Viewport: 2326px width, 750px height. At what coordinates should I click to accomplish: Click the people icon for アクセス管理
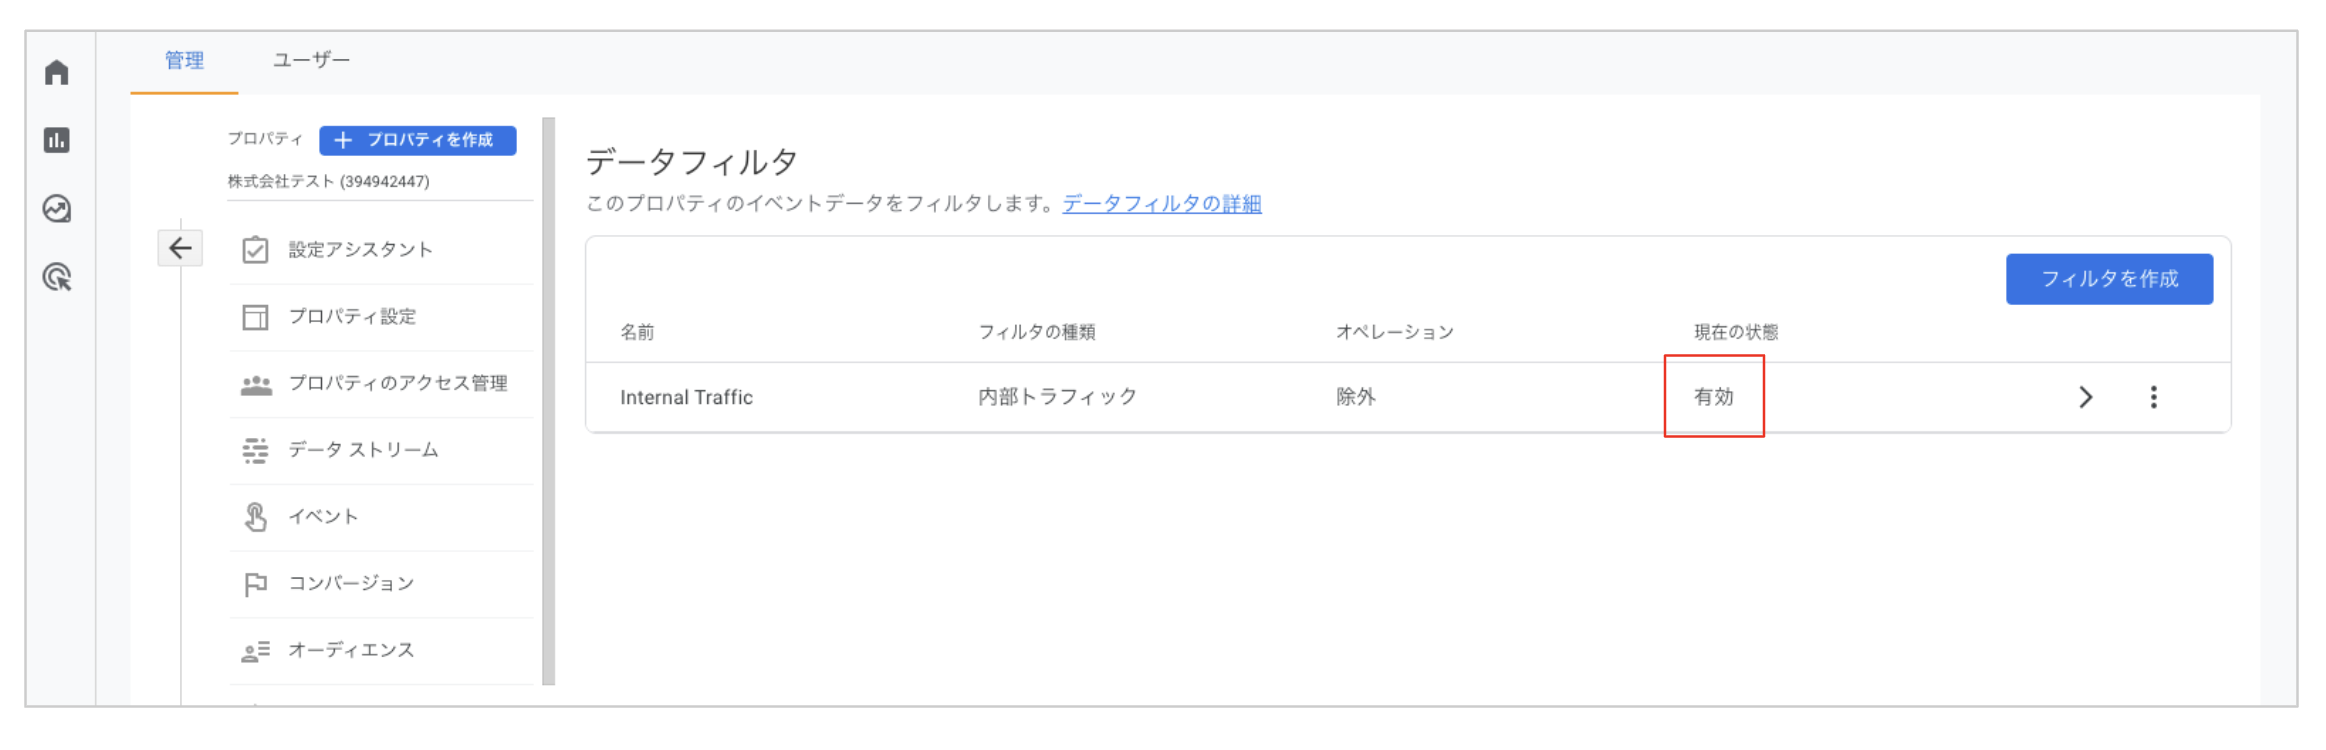(256, 384)
